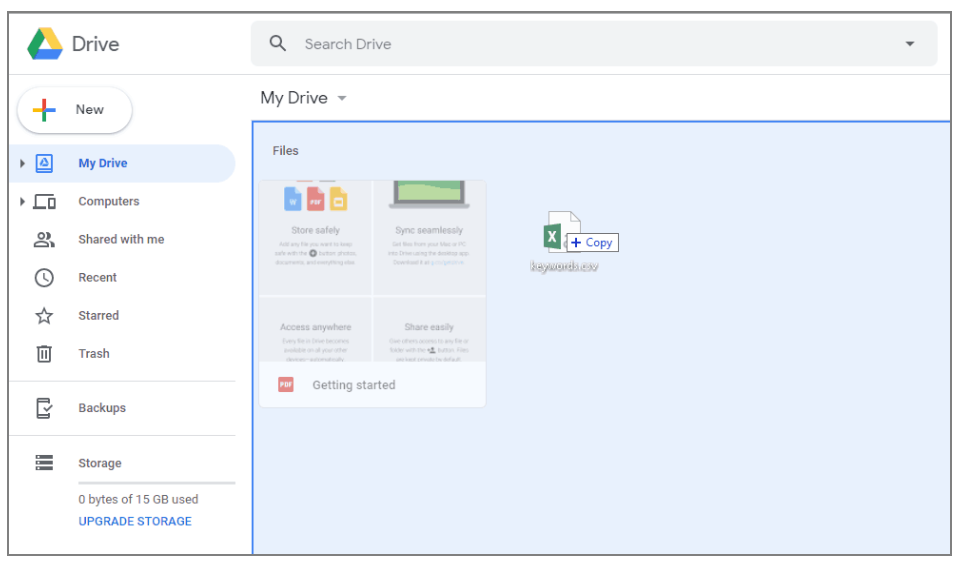Select the Getting started file name
Viewport: 960px width, 564px height.
click(354, 385)
